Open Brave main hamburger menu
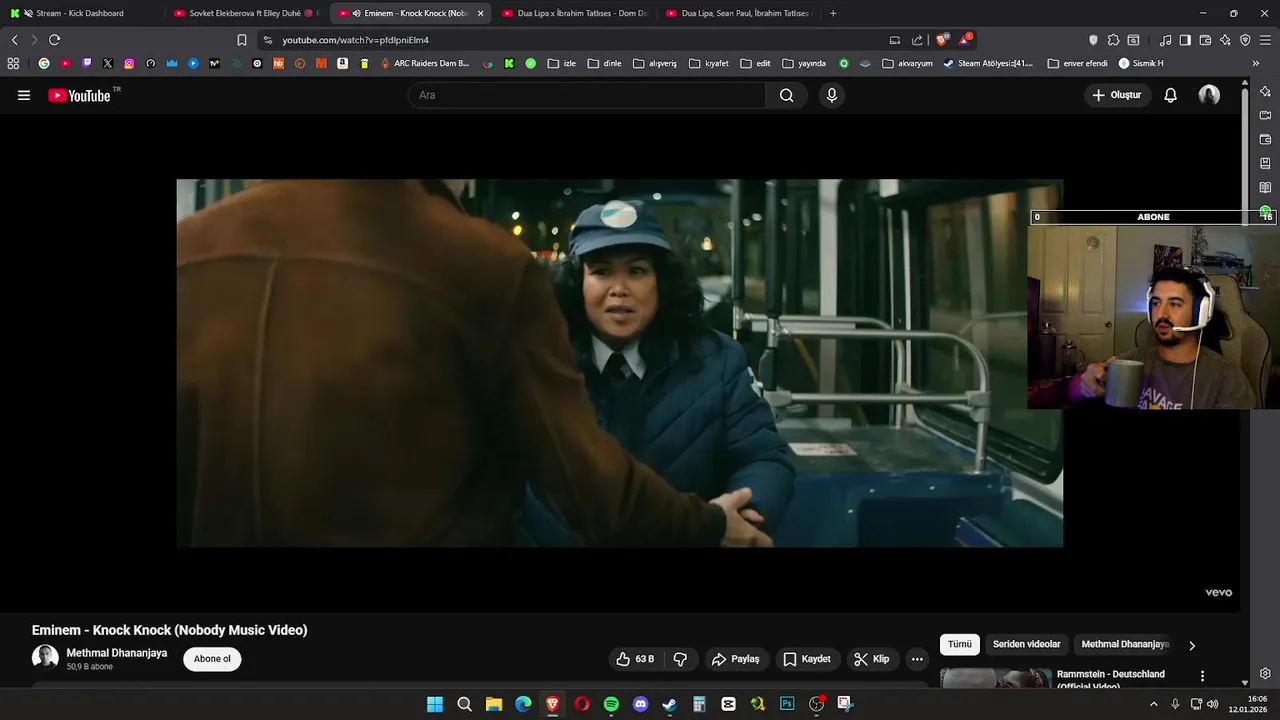The width and height of the screenshot is (1280, 720). (x=1266, y=40)
